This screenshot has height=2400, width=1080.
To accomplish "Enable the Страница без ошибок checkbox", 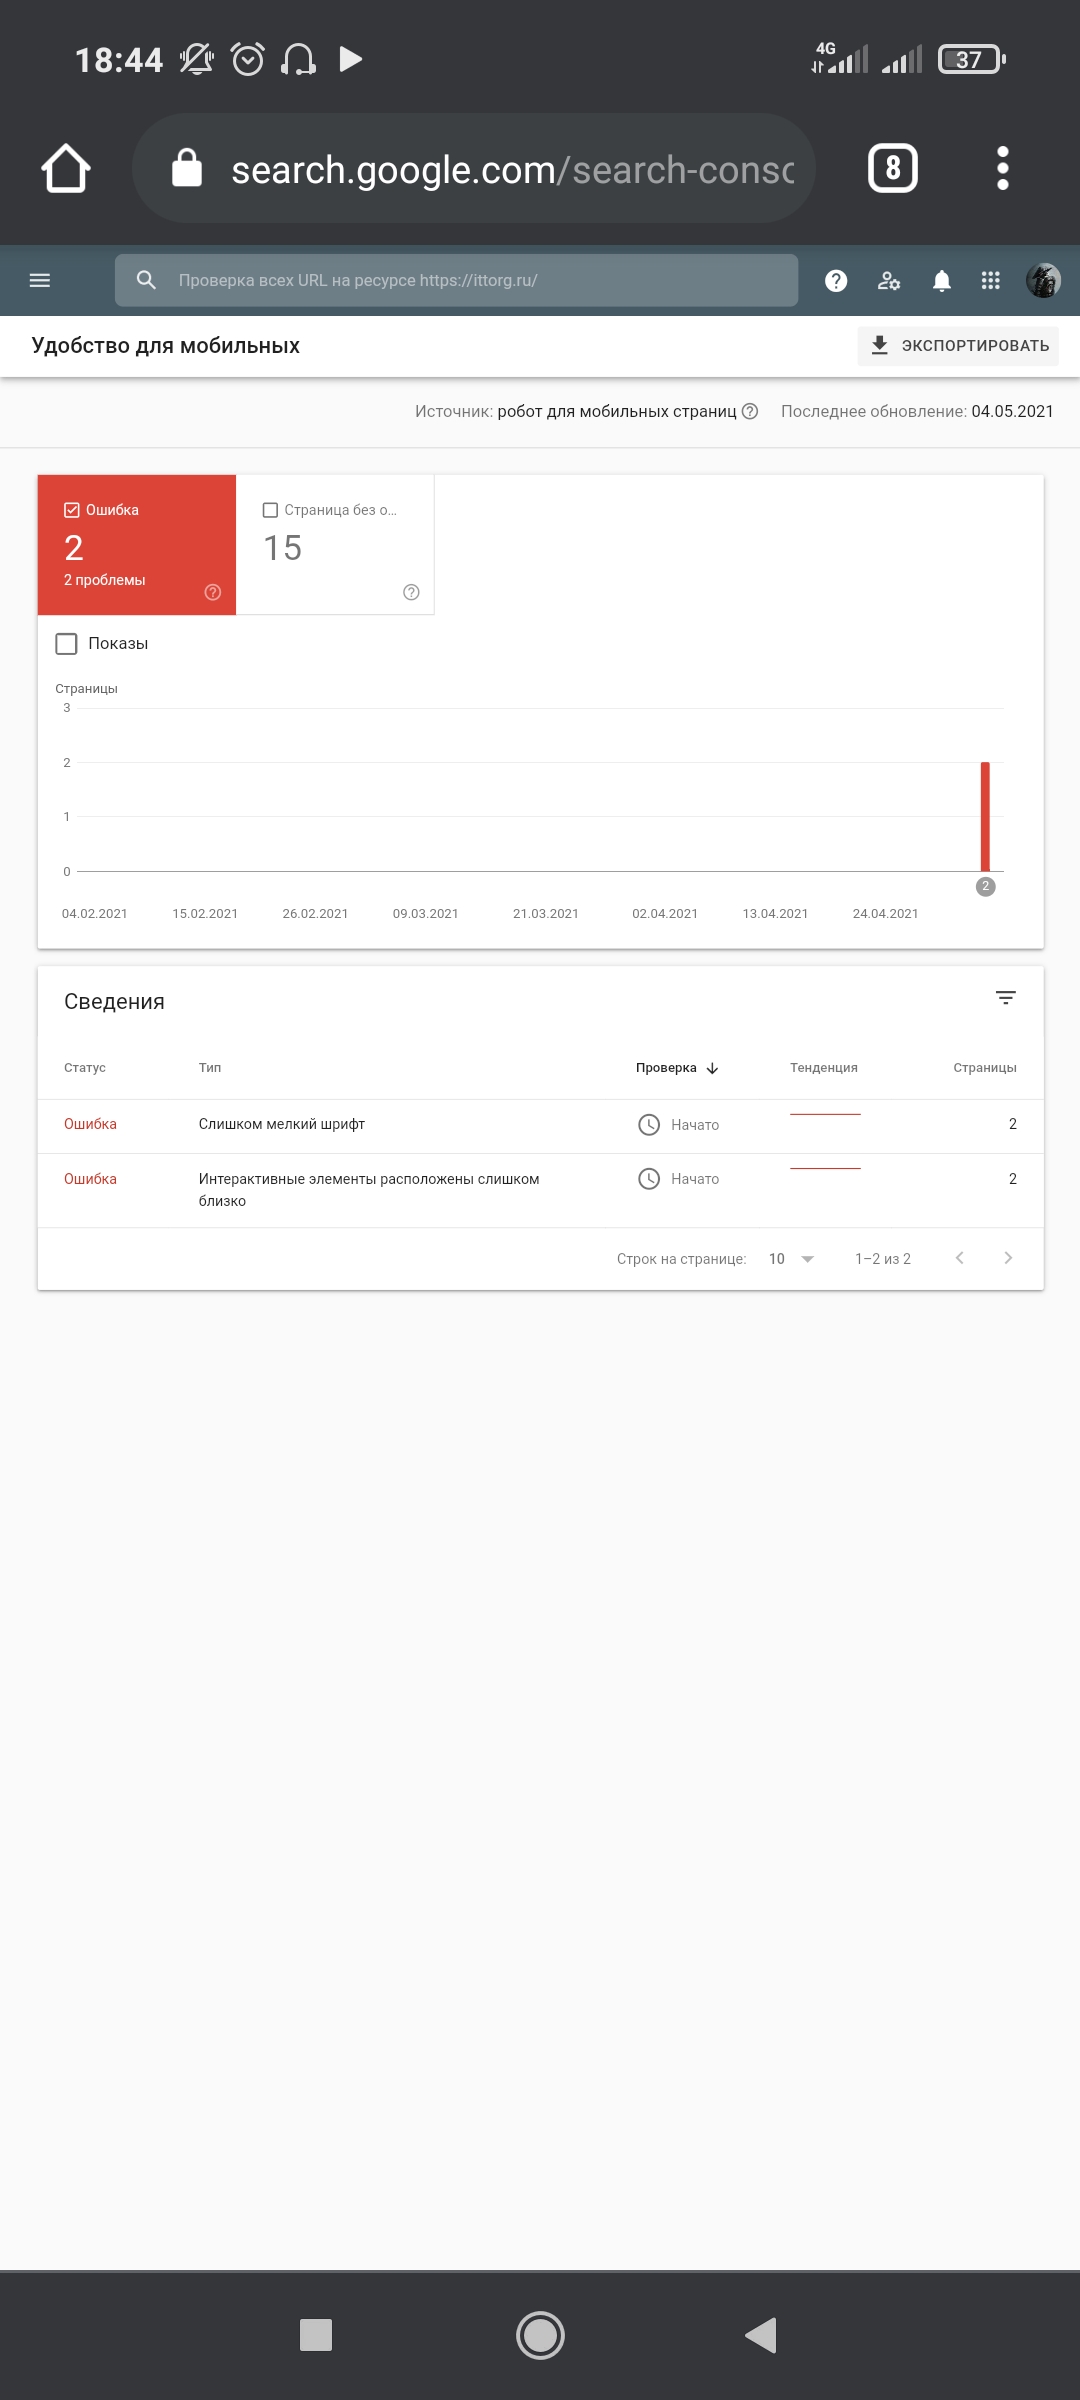I will pyautogui.click(x=270, y=510).
